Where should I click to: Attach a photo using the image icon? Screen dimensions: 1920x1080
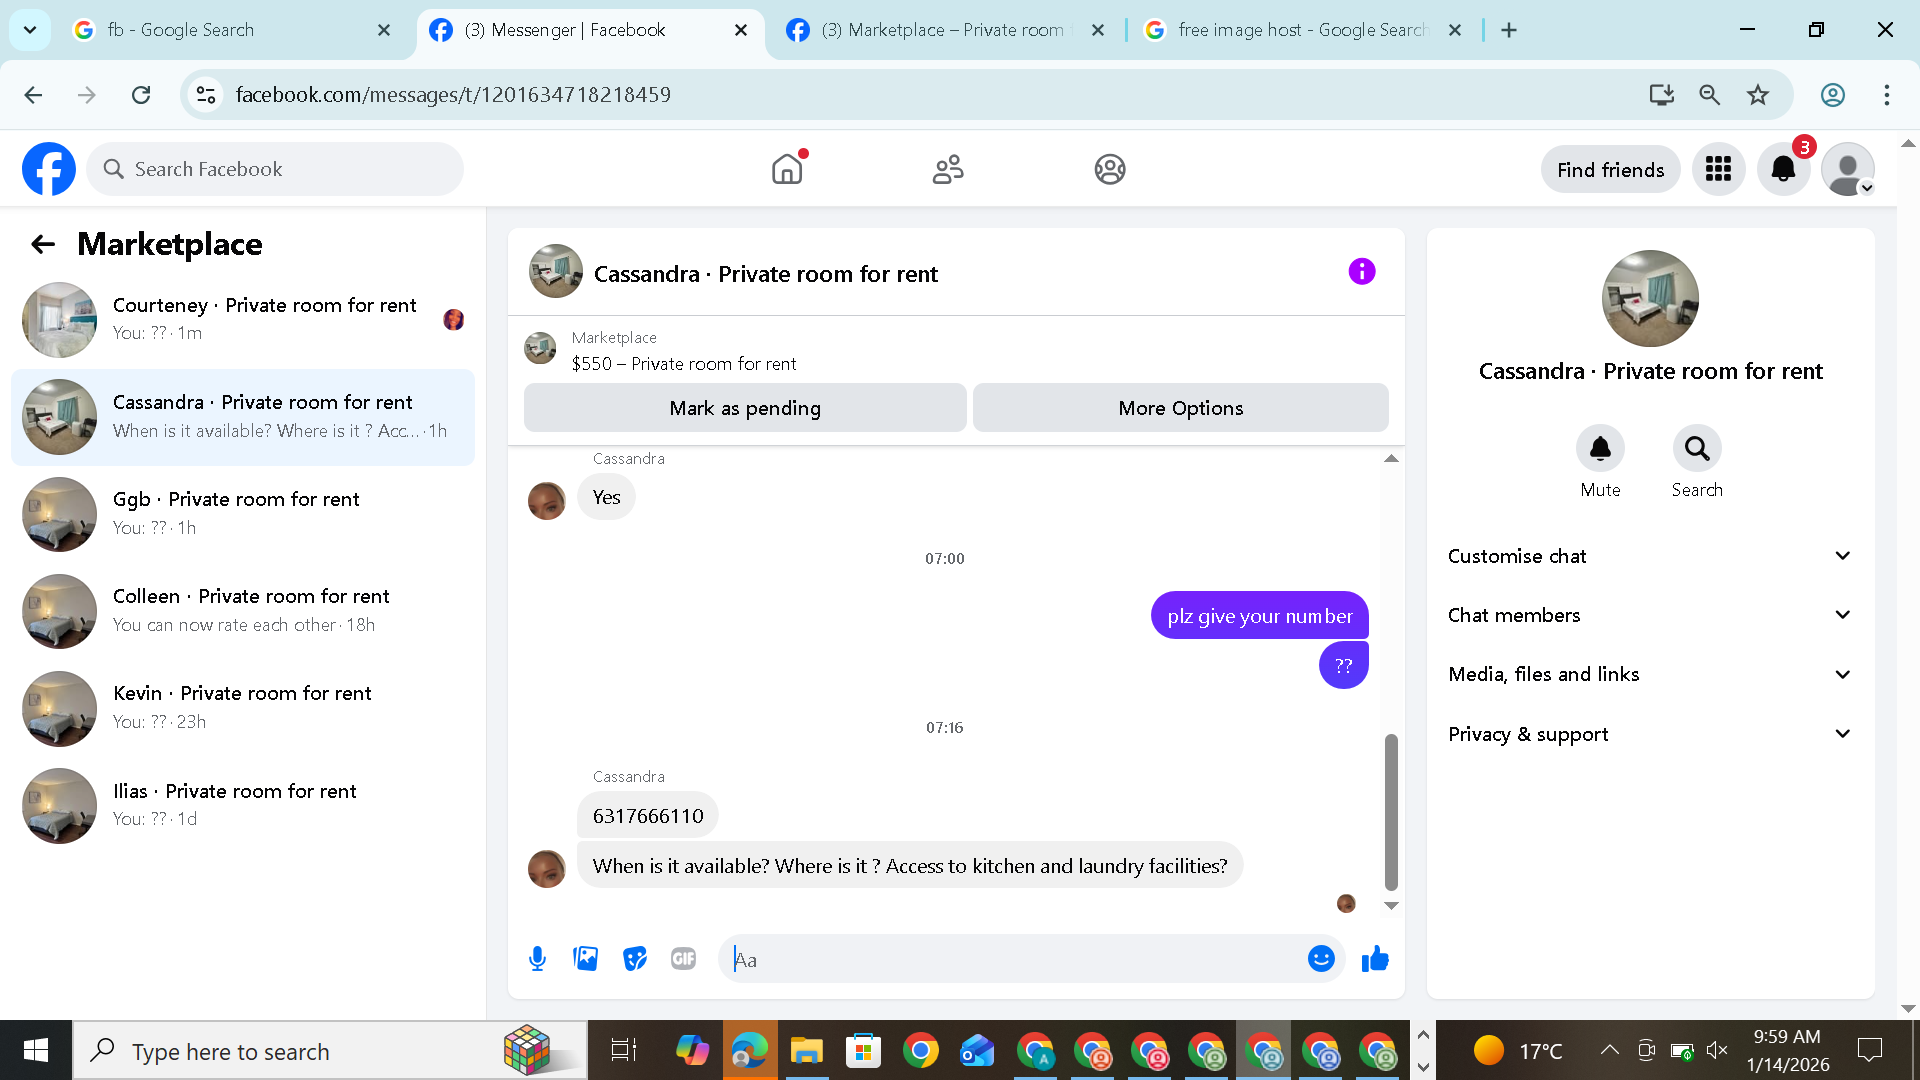pos(586,959)
